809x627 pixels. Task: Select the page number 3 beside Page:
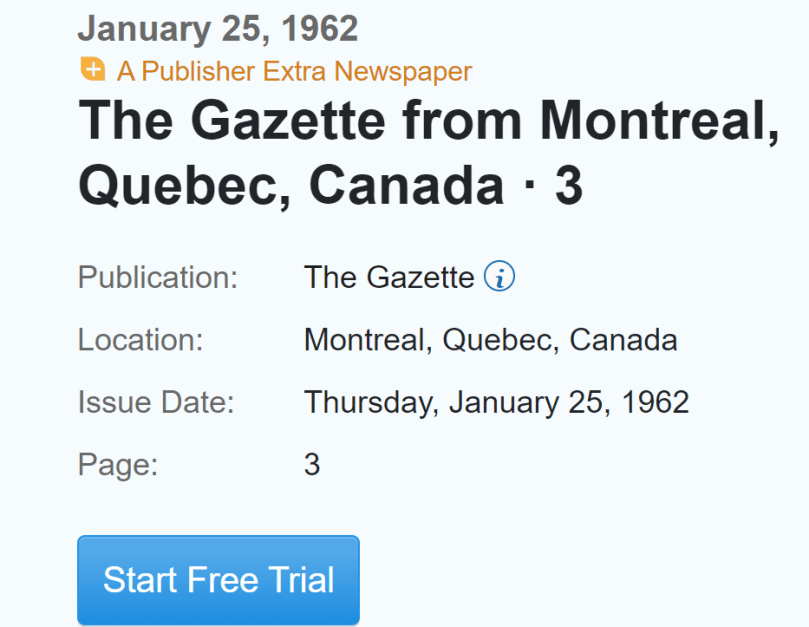coord(312,465)
